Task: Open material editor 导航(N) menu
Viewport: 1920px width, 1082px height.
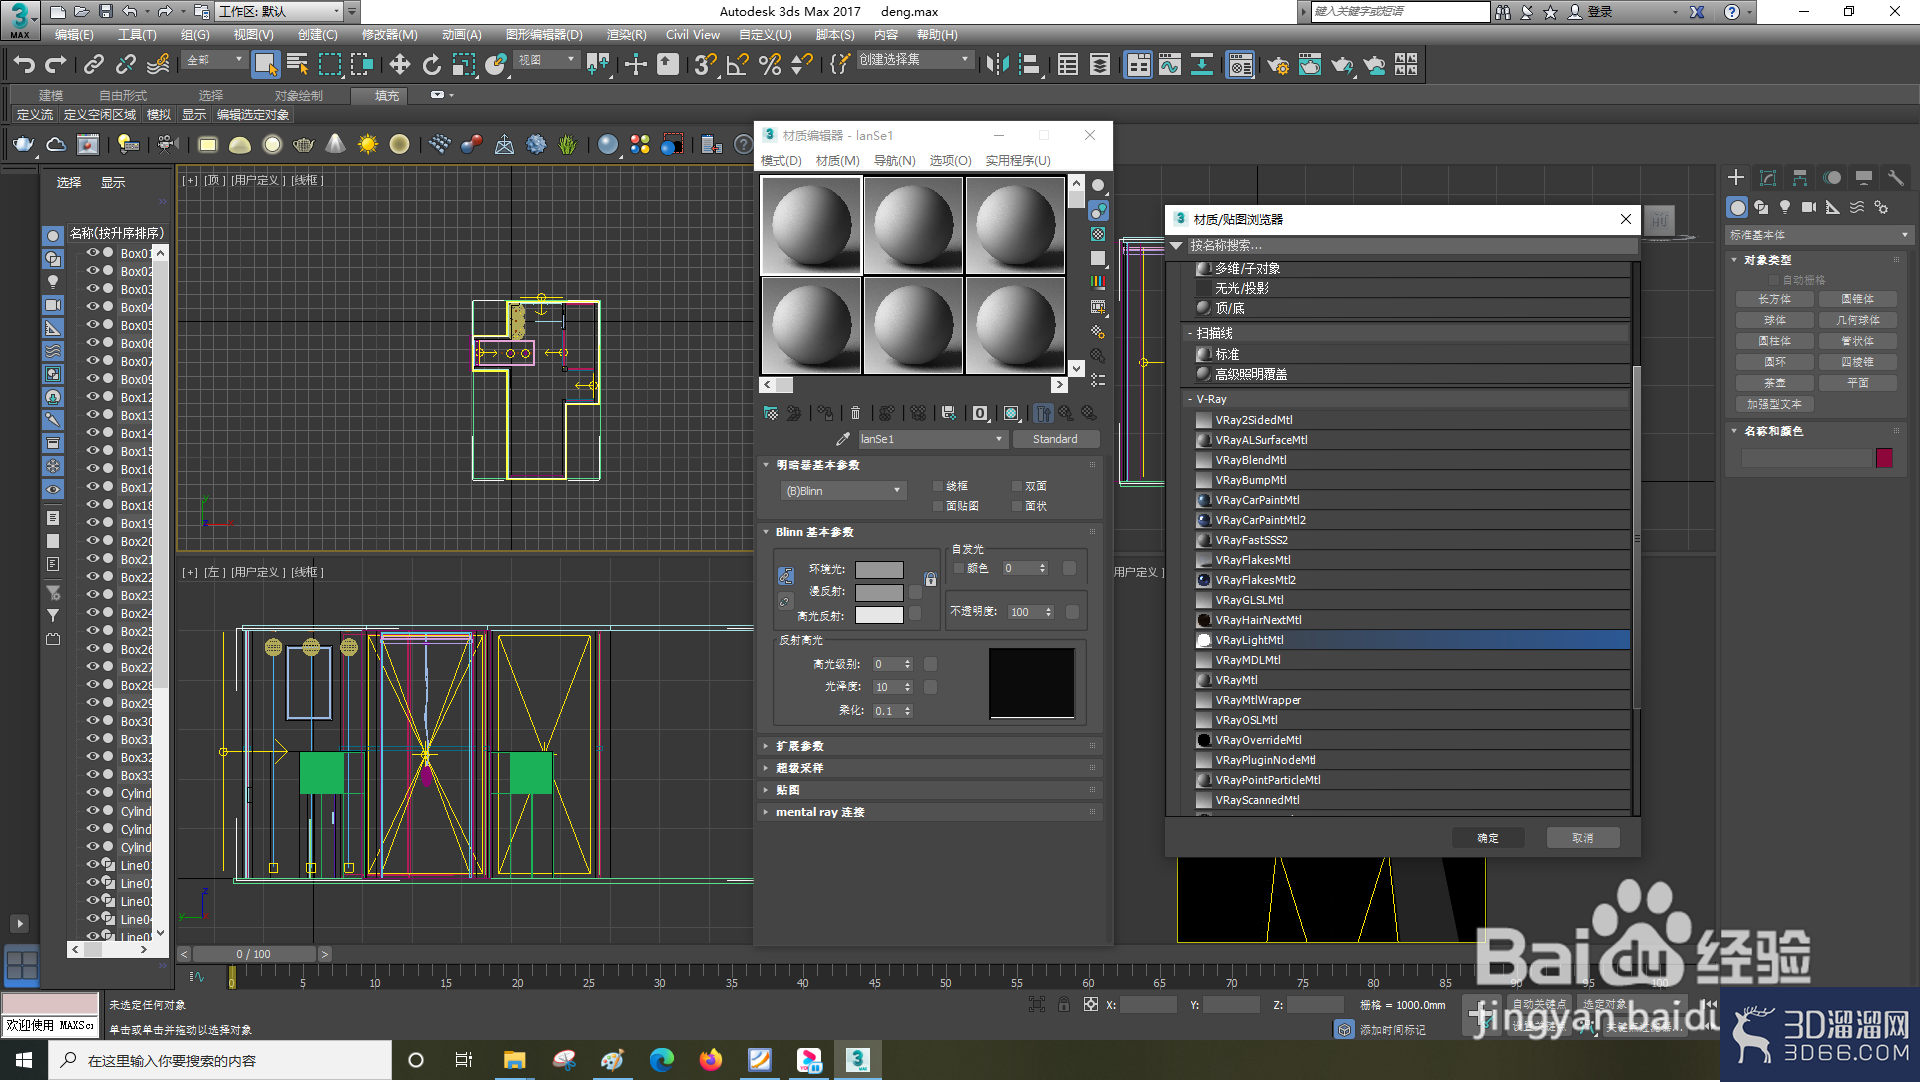Action: coord(894,161)
